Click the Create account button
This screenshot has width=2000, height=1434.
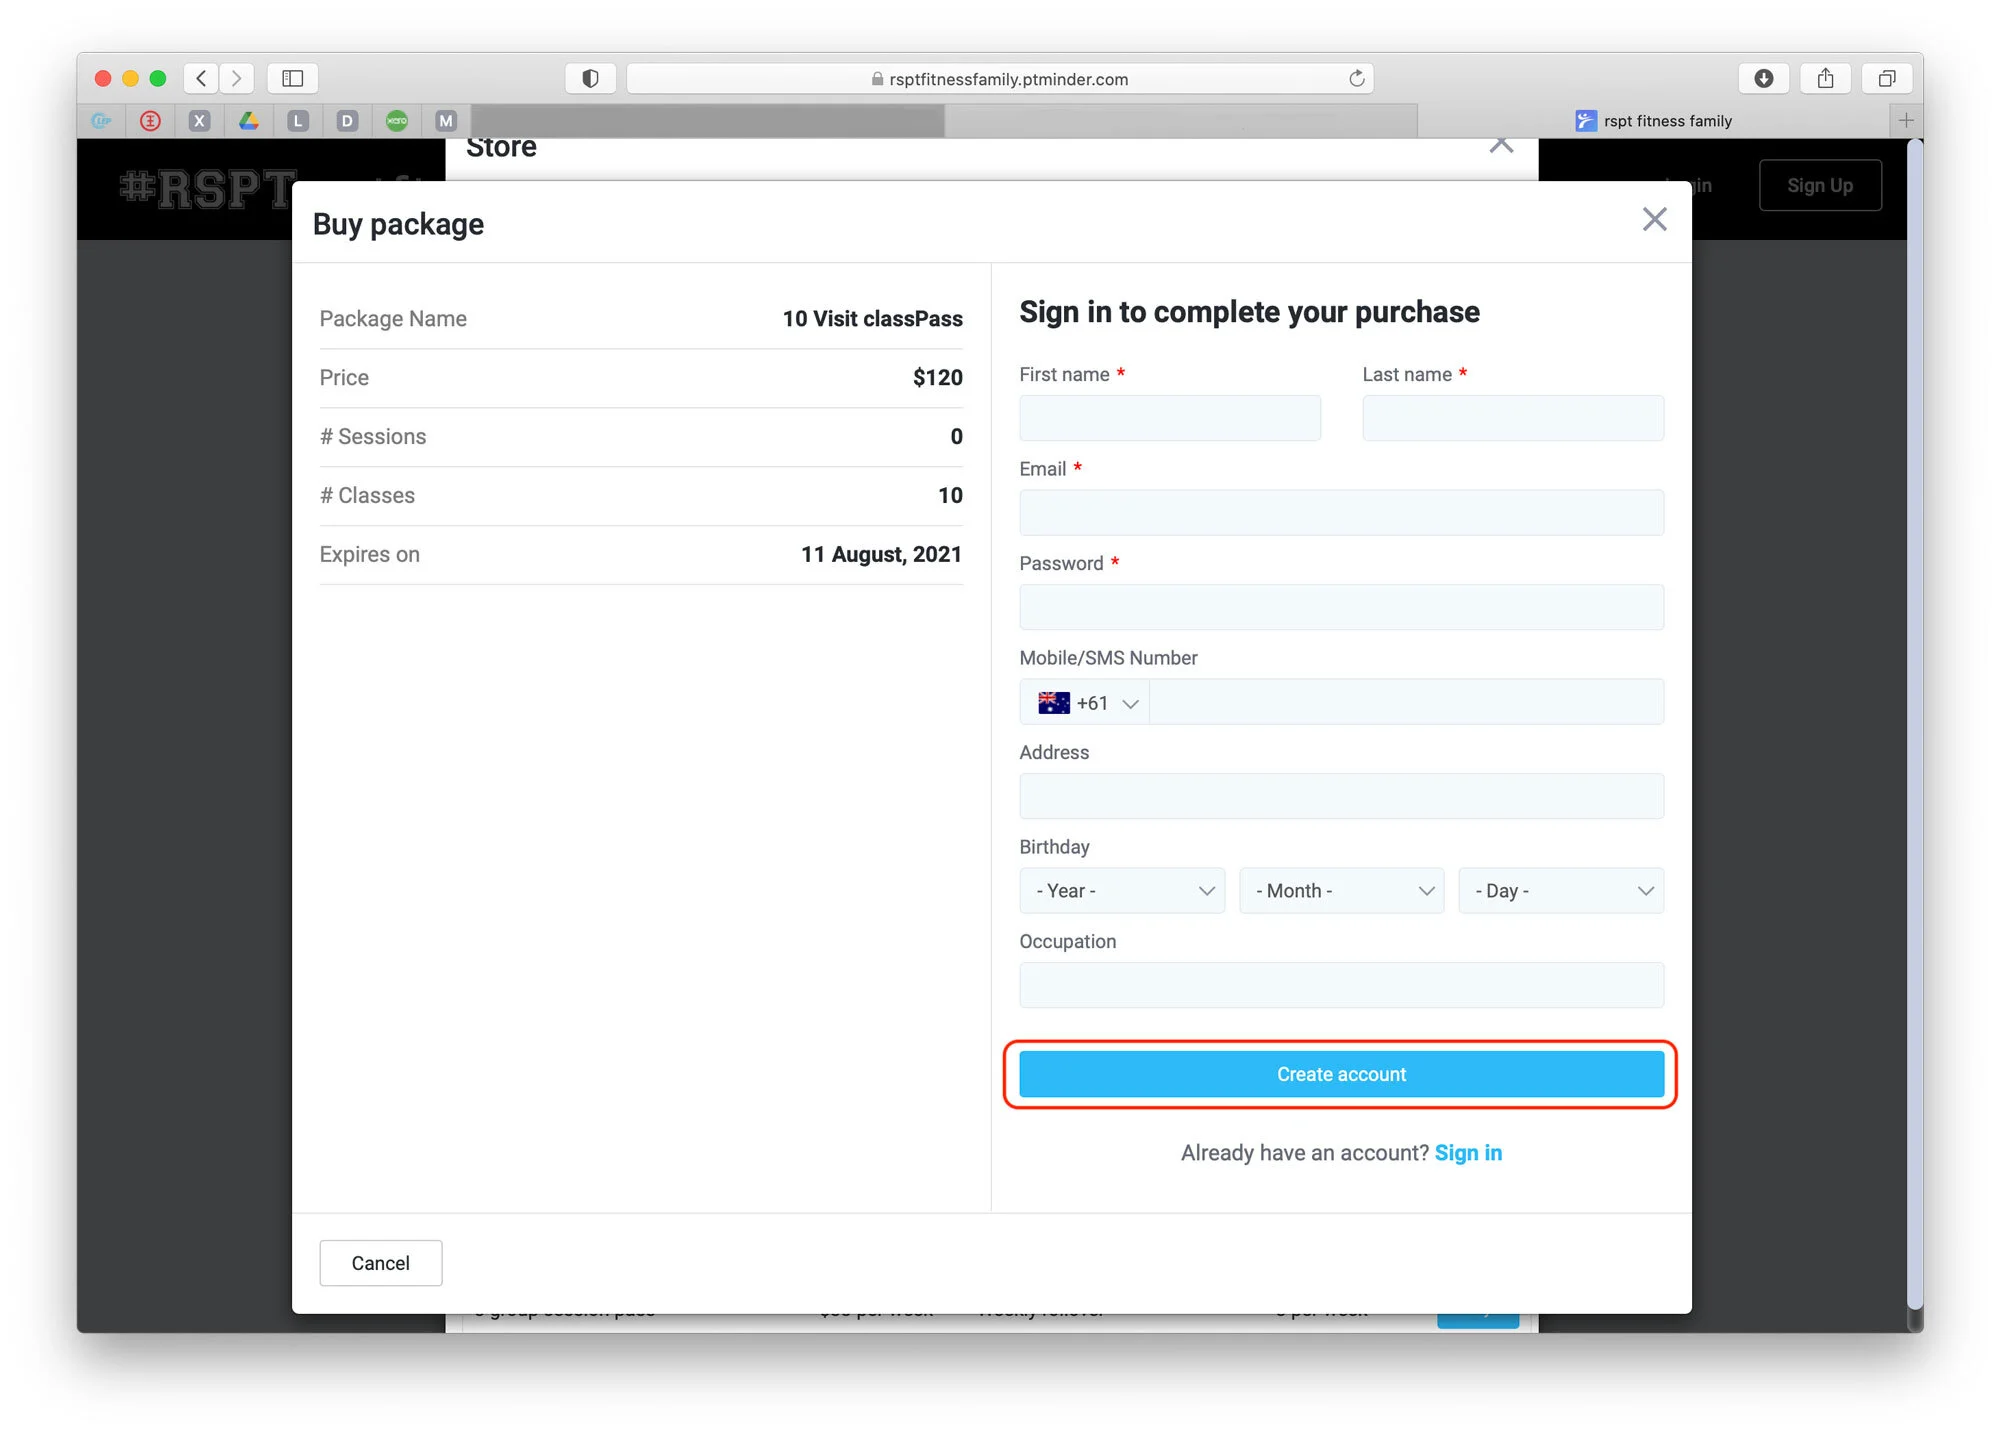(x=1340, y=1074)
